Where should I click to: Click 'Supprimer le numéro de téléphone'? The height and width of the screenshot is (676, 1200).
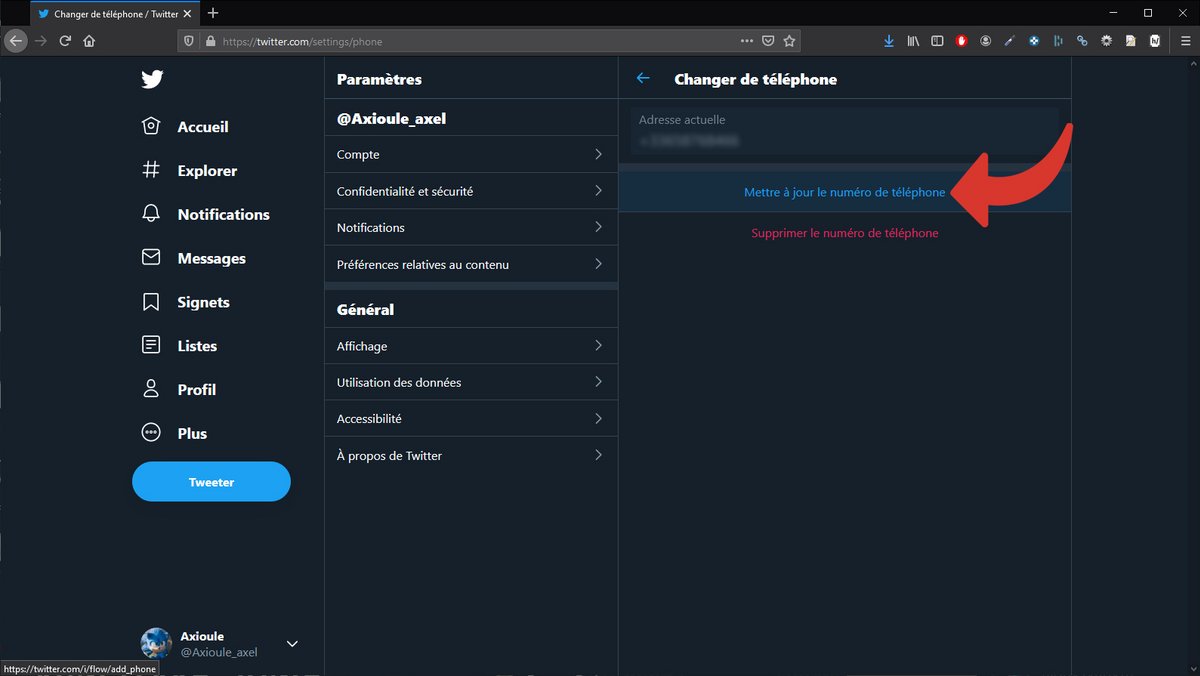pyautogui.click(x=845, y=233)
